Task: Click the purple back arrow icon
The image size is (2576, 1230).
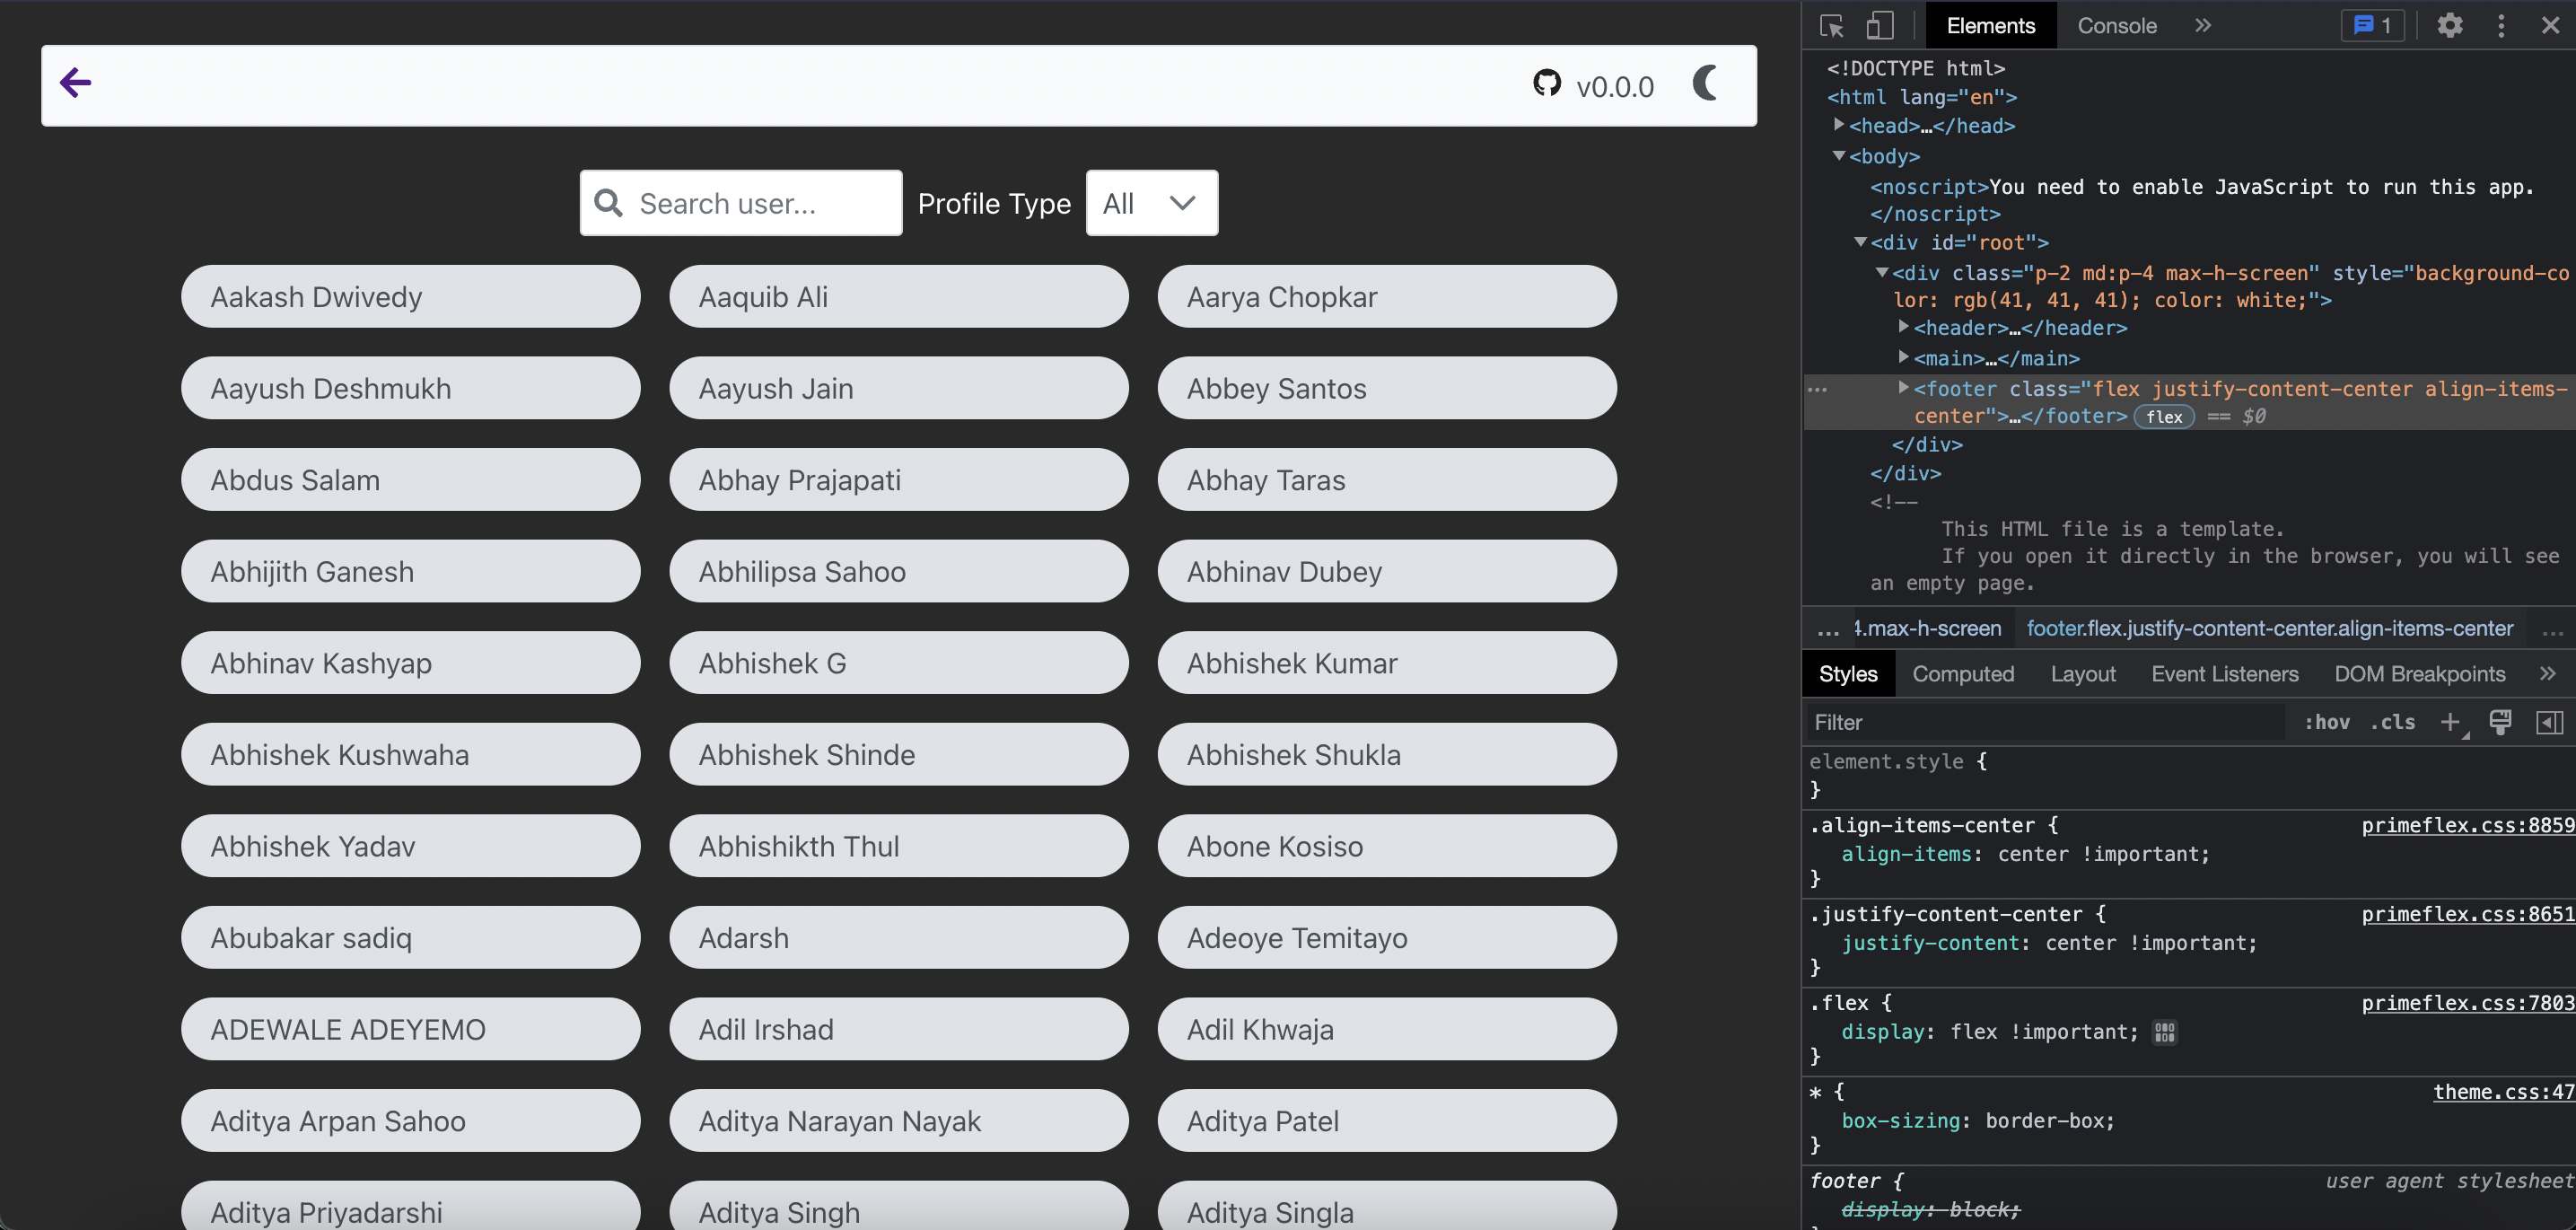Action: [75, 83]
